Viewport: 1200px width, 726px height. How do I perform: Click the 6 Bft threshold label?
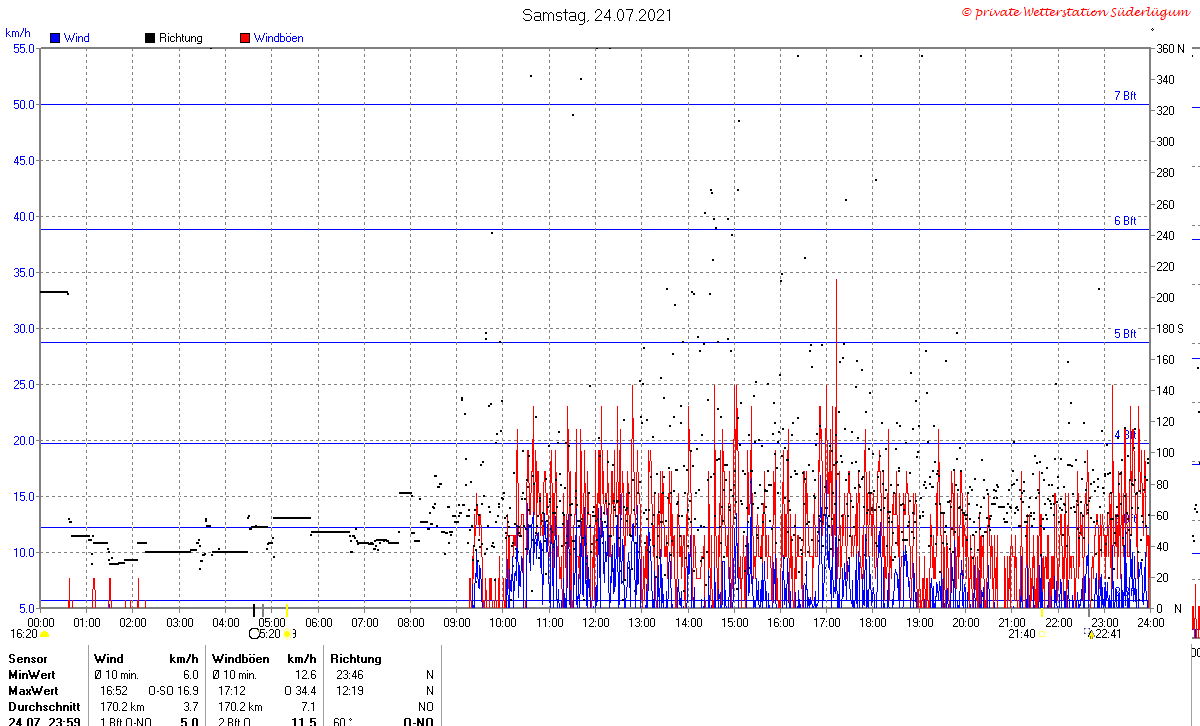click(1125, 221)
